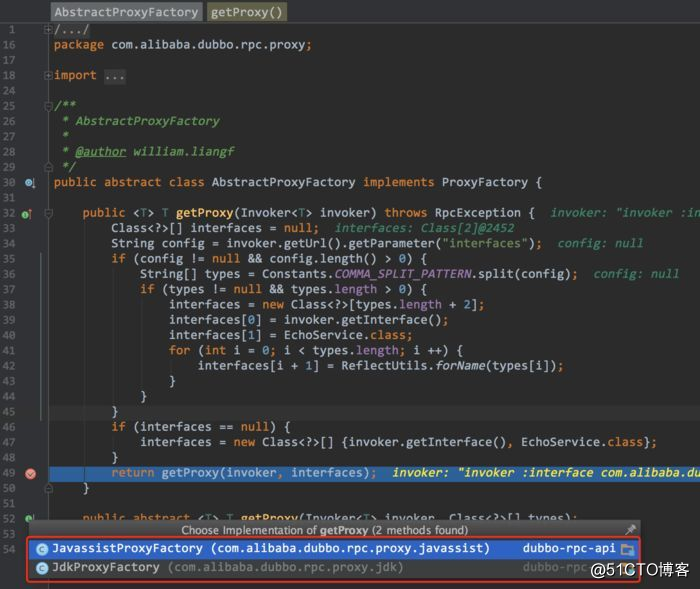Click the dubbo-rpc-api module folder icon

(627, 549)
